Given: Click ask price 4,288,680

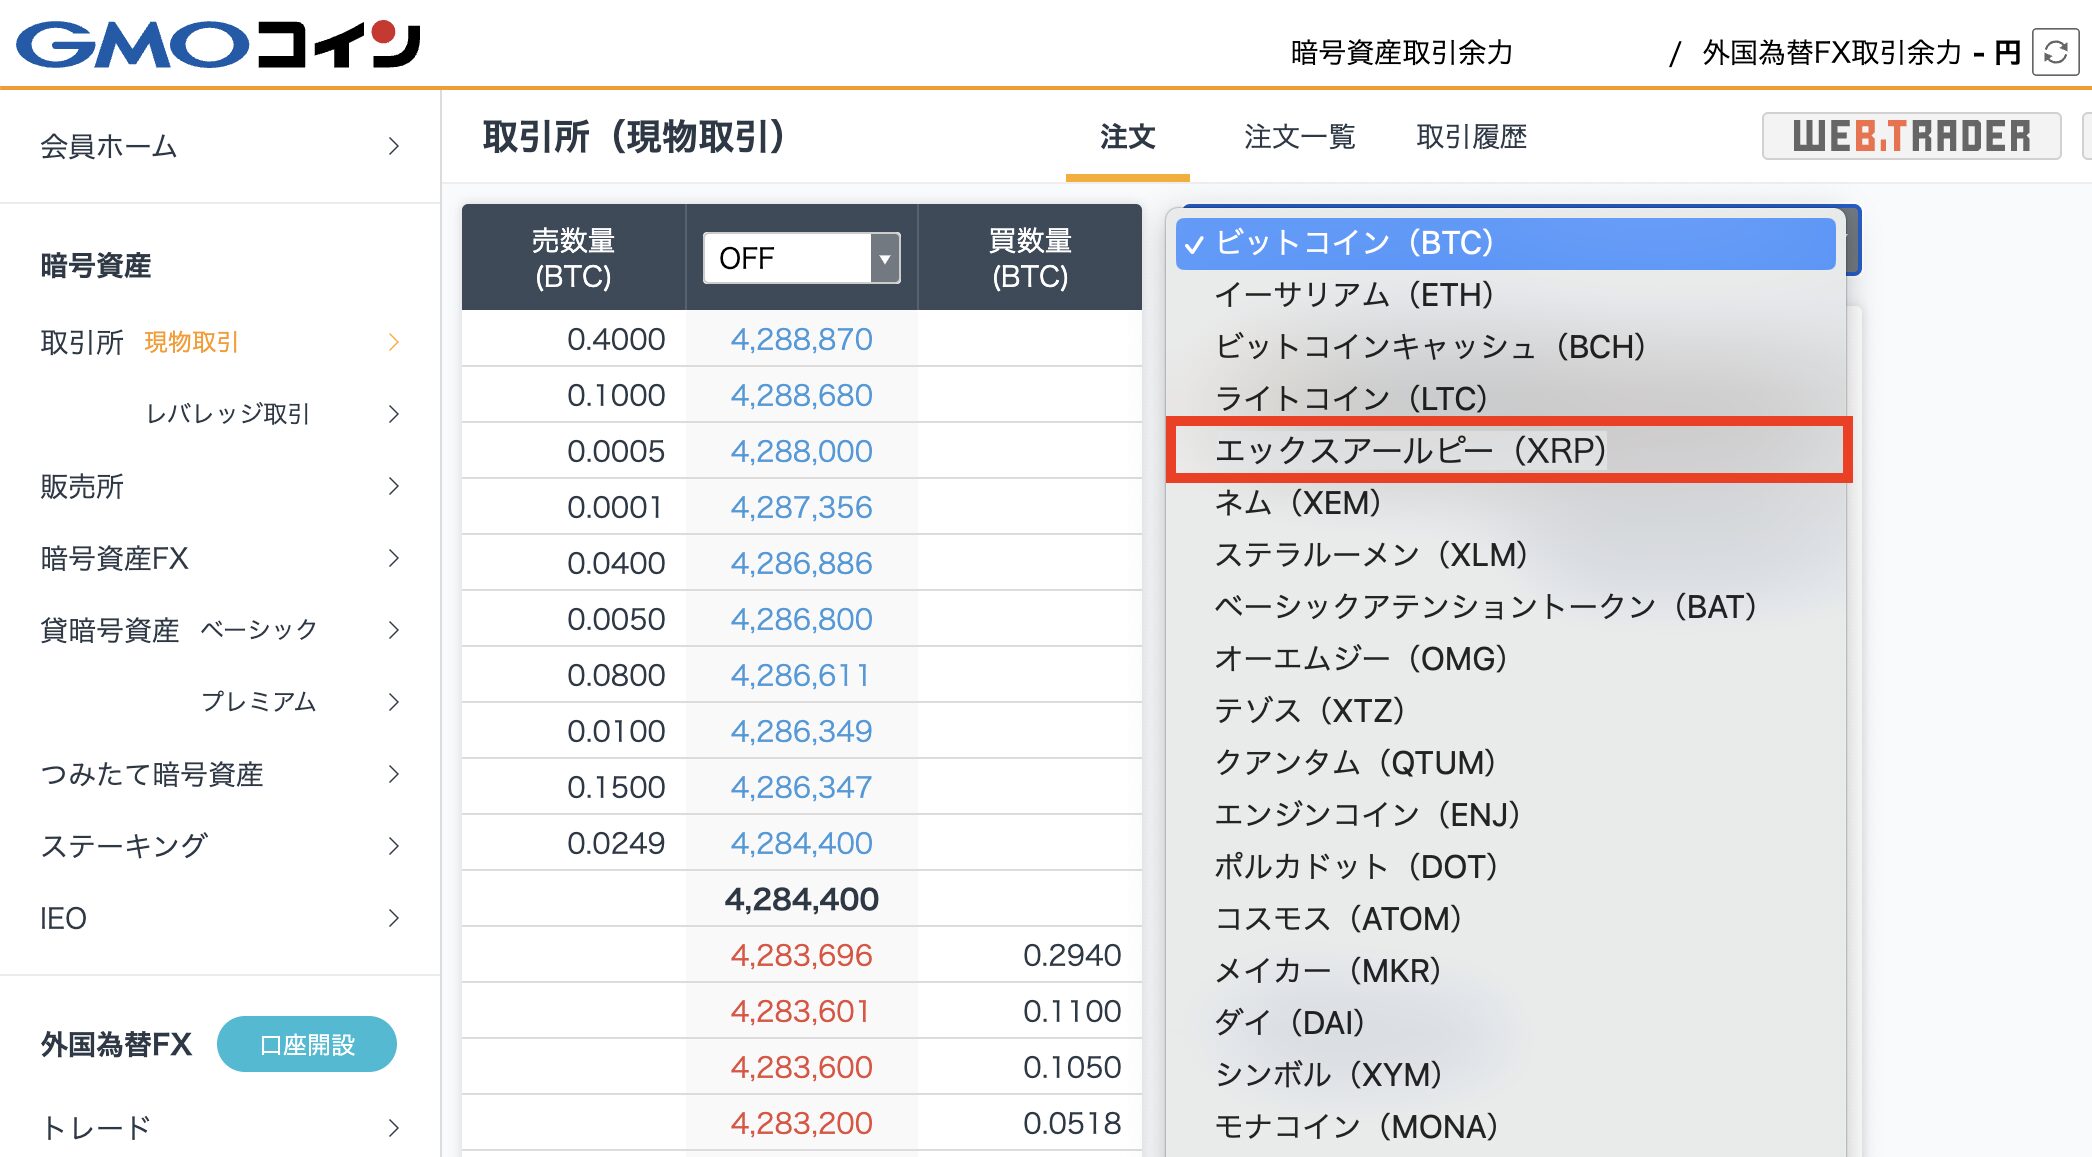Looking at the screenshot, I should 801,395.
